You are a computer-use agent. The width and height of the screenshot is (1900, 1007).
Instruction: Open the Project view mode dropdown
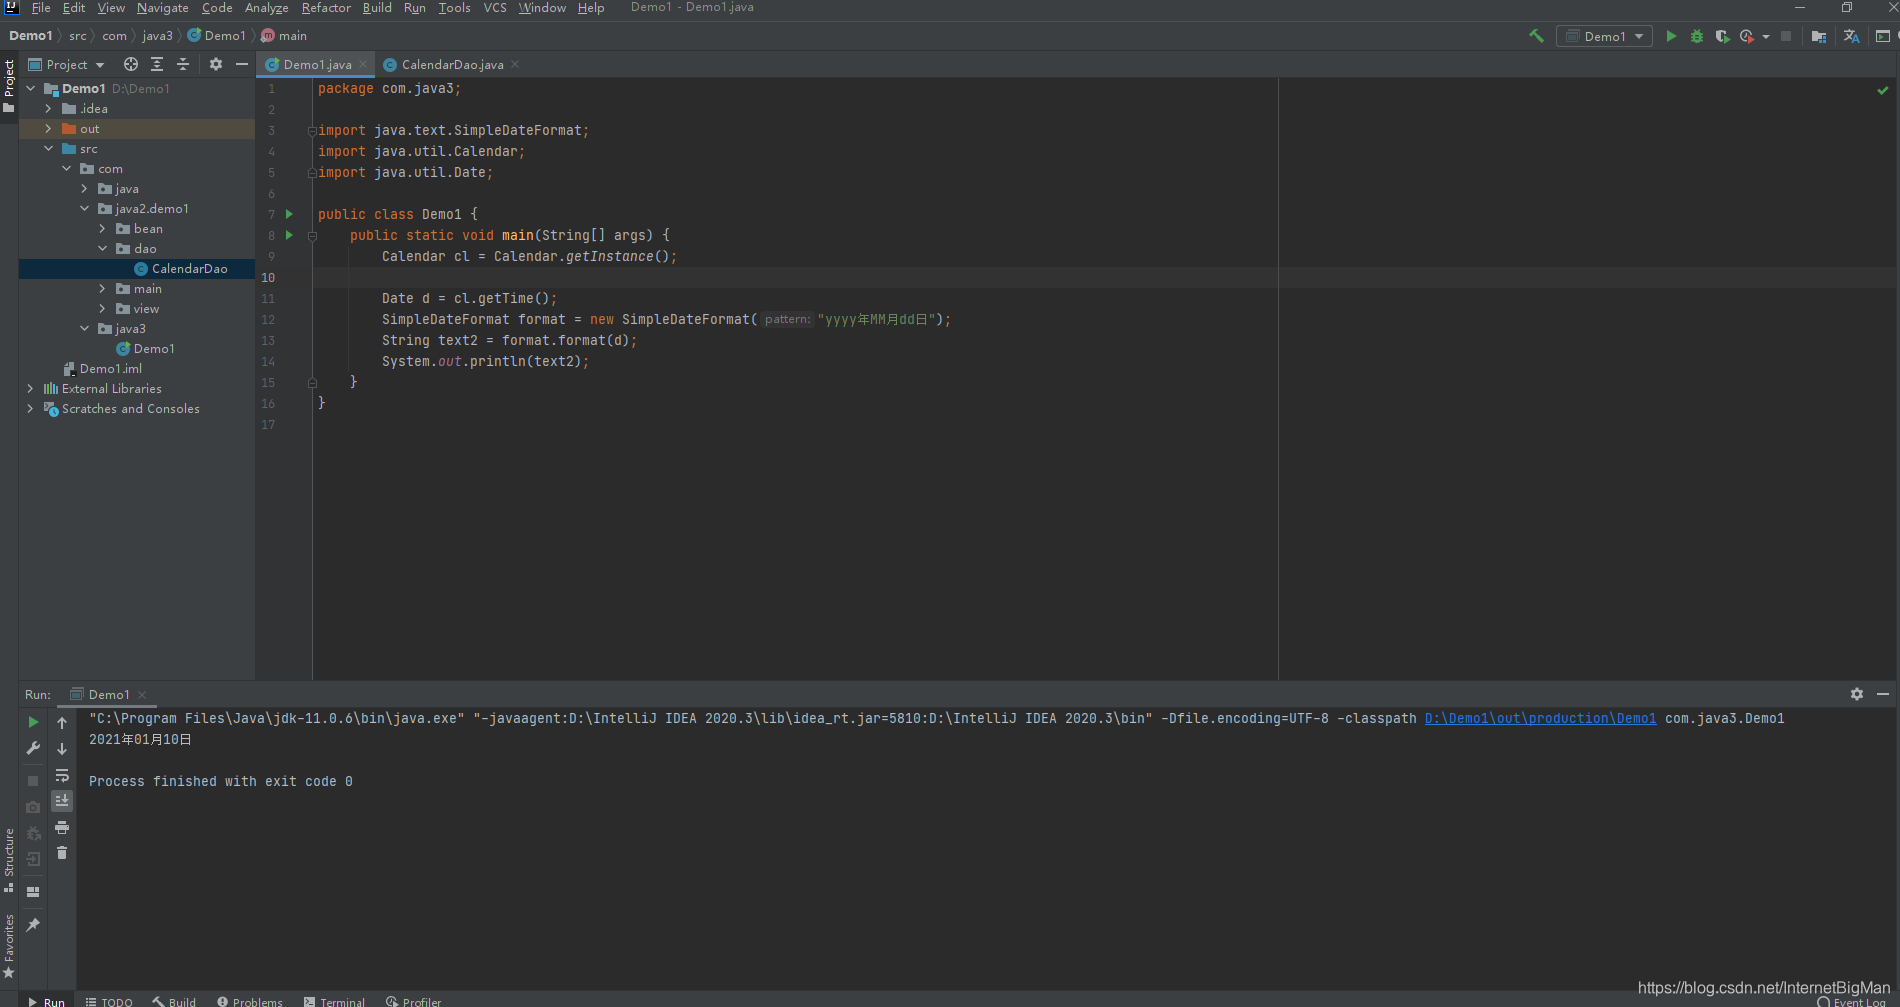coord(67,64)
